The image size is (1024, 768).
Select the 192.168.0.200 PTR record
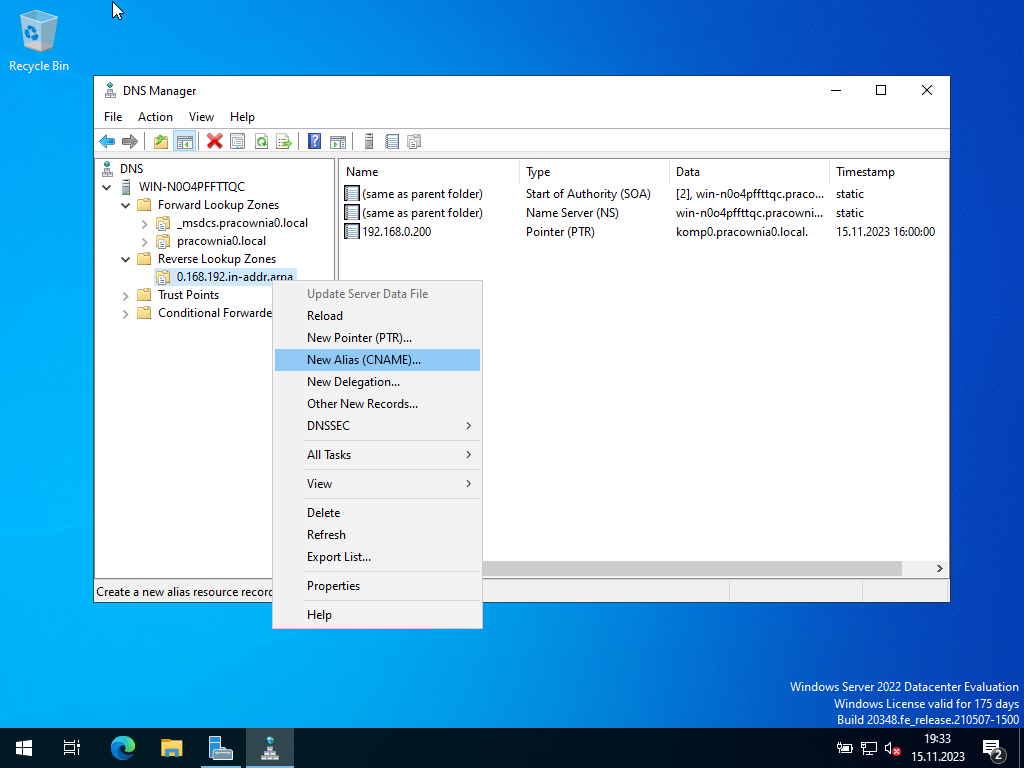click(x=643, y=232)
